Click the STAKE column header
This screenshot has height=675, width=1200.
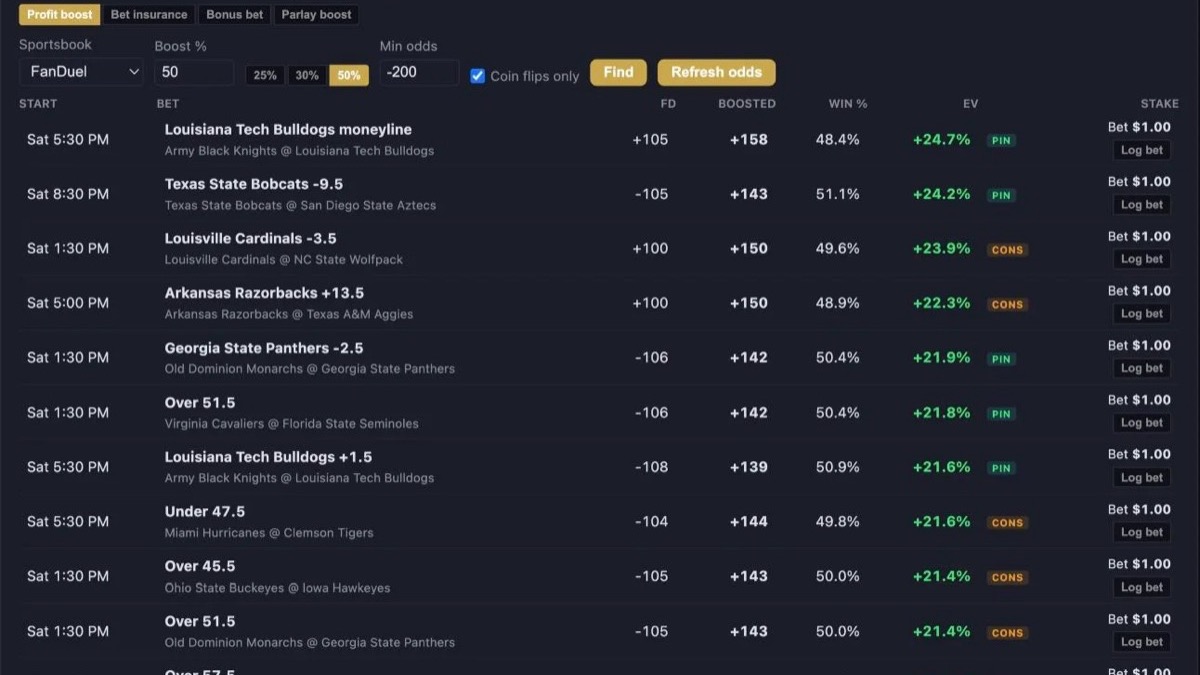pos(1160,104)
